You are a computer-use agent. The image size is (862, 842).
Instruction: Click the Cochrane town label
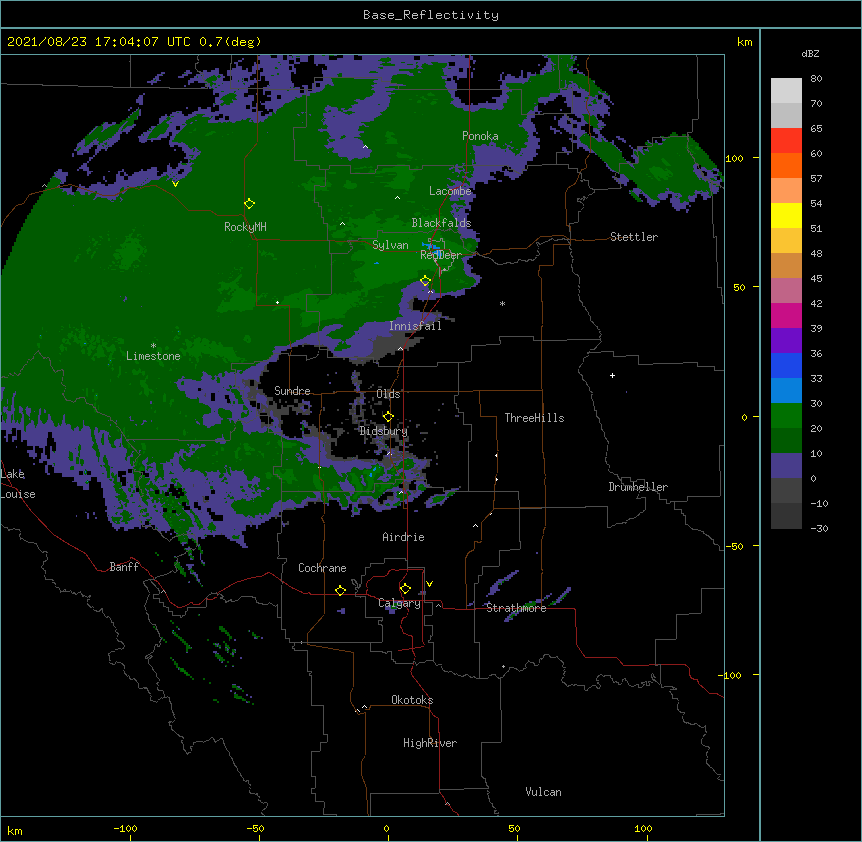click(x=322, y=568)
